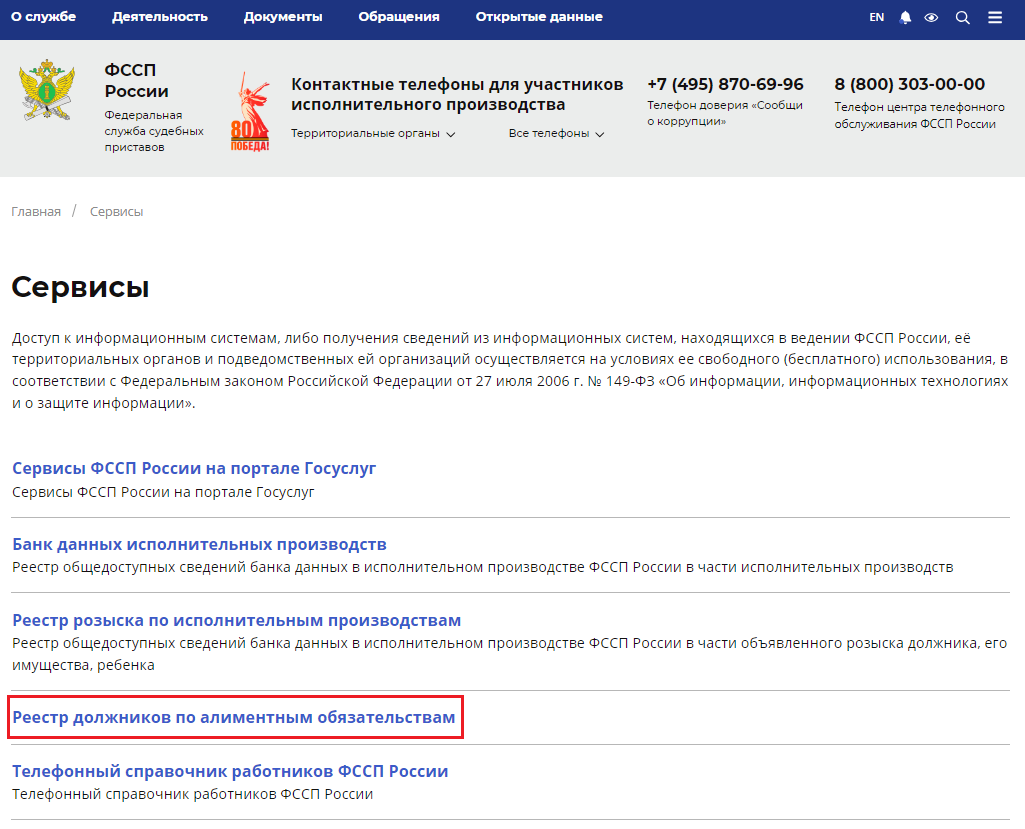Select Обращения in the top menu

[399, 17]
